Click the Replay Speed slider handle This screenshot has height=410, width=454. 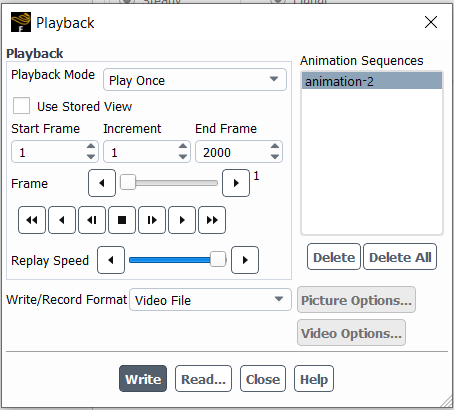click(x=218, y=259)
